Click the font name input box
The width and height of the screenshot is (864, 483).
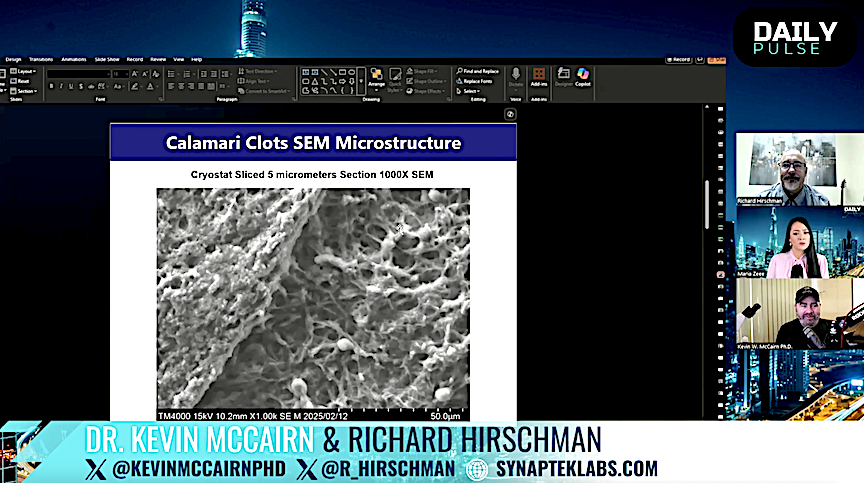[x=77, y=74]
